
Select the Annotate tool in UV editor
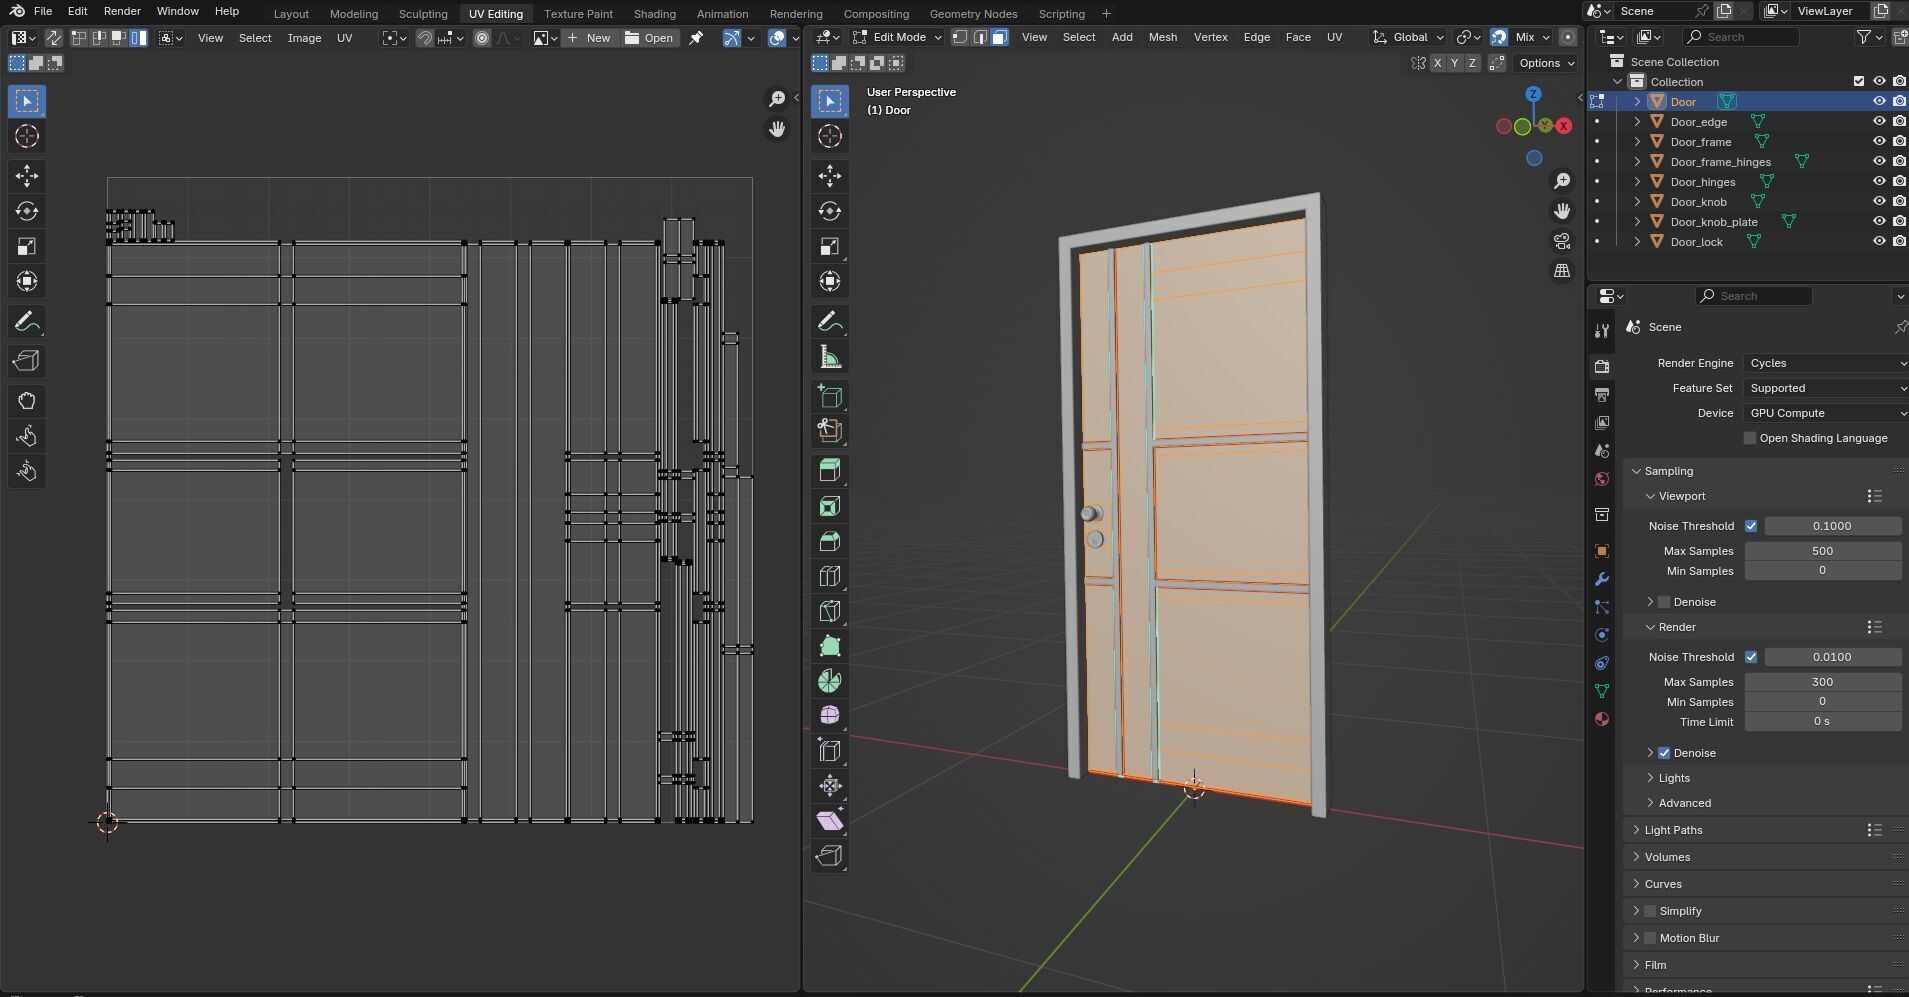(x=27, y=321)
